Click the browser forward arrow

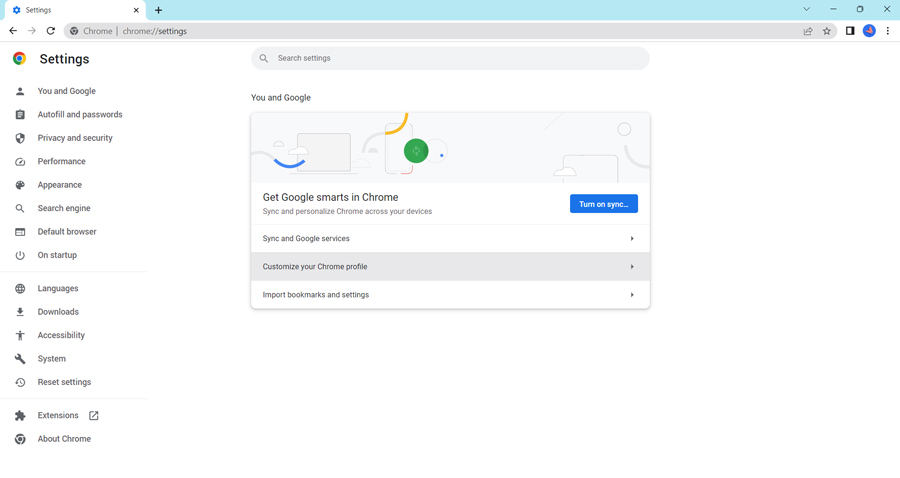32,31
